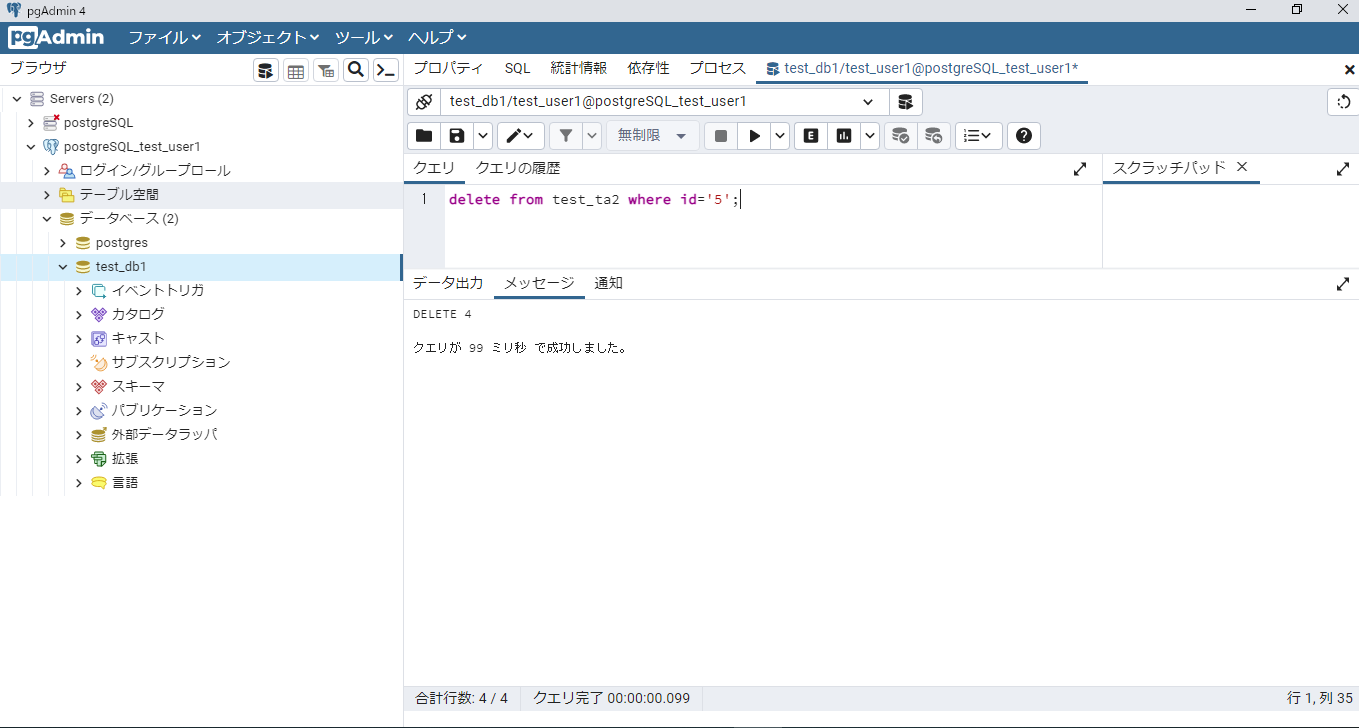The image size is (1359, 728).
Task: Switch to the Statistics (統計情報) tab
Action: pyautogui.click(x=578, y=68)
